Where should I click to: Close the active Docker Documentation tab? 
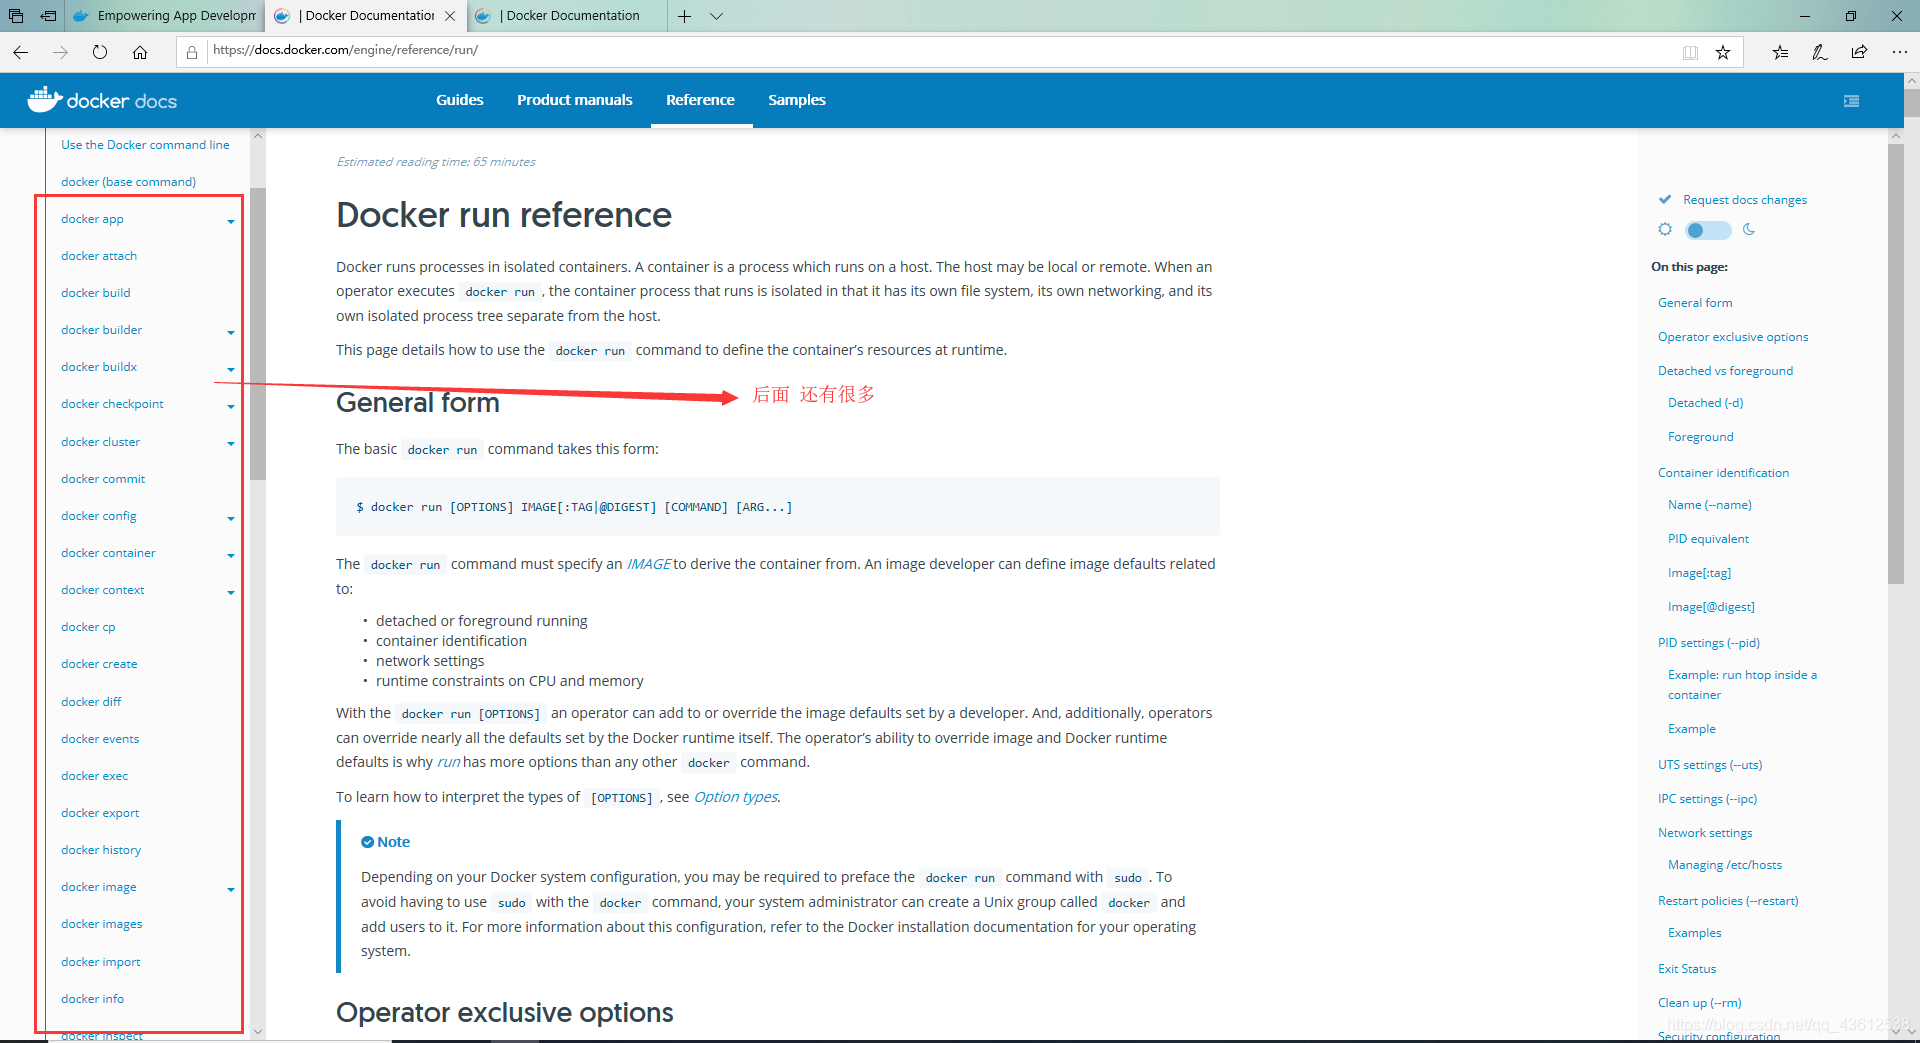pyautogui.click(x=450, y=16)
